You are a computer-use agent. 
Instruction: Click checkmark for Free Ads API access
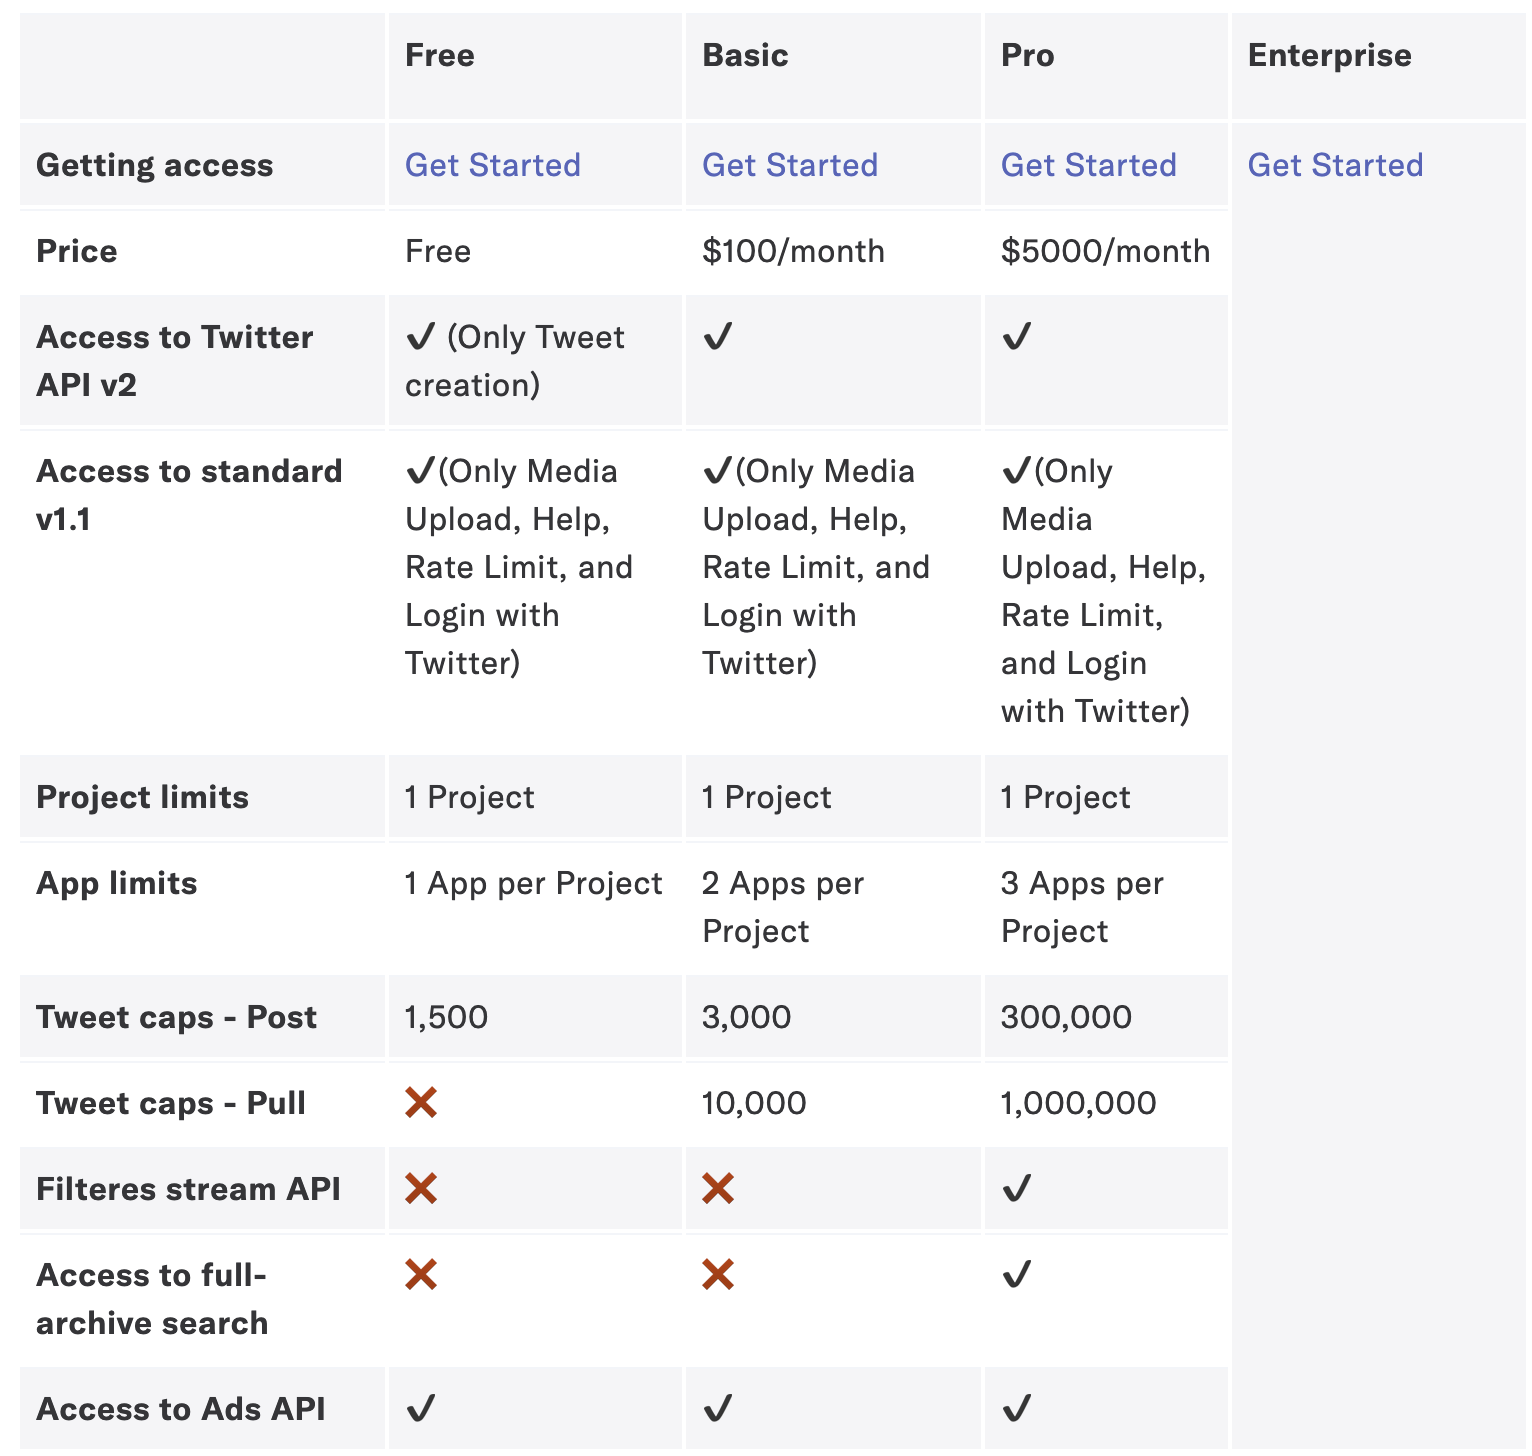click(420, 1409)
